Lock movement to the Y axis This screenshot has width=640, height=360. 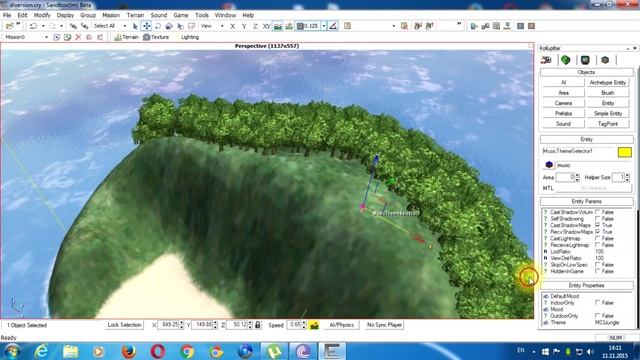(x=244, y=26)
